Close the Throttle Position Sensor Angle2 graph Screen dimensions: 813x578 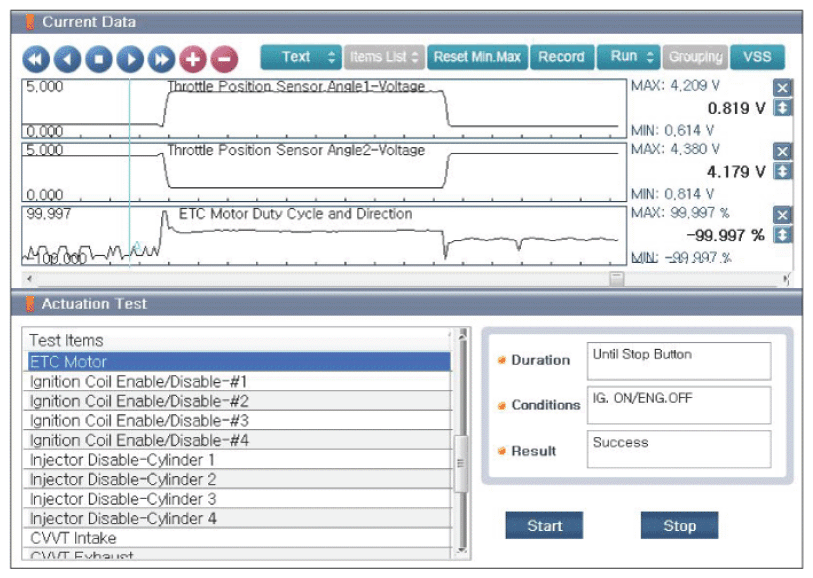point(782,151)
